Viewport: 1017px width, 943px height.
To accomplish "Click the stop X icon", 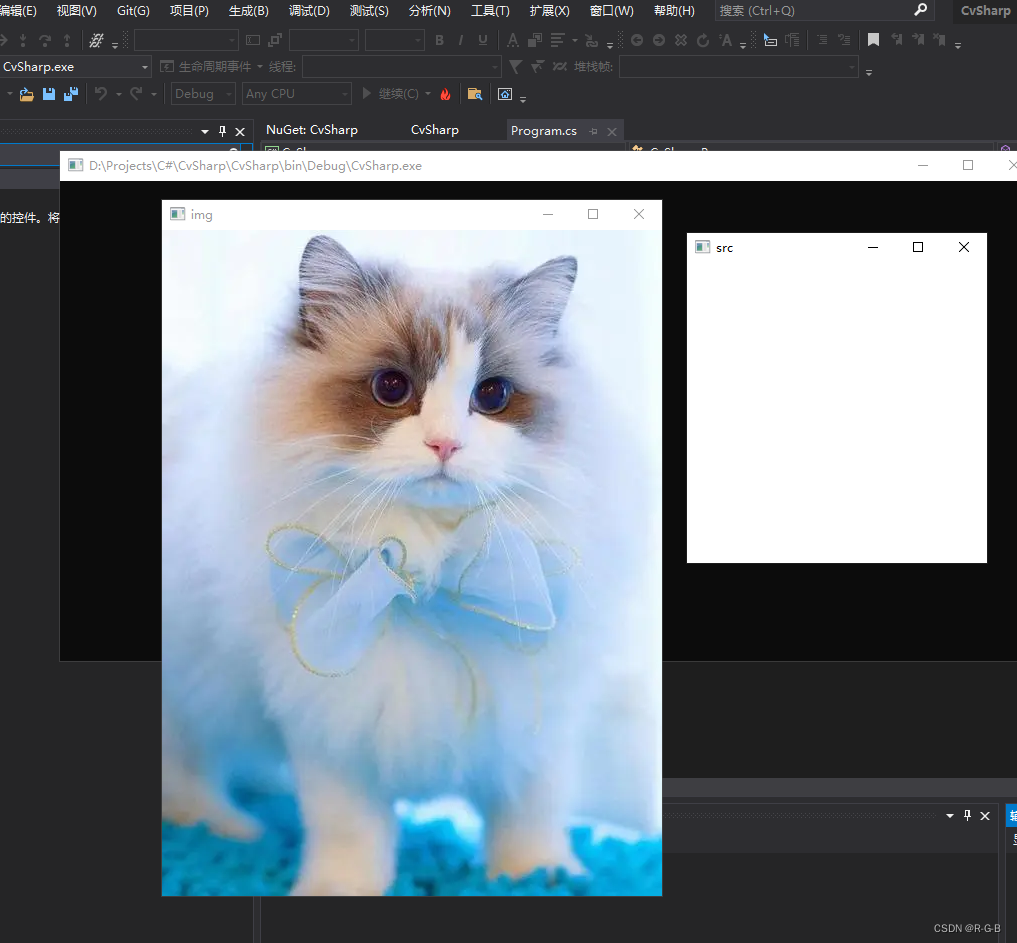I will [681, 40].
